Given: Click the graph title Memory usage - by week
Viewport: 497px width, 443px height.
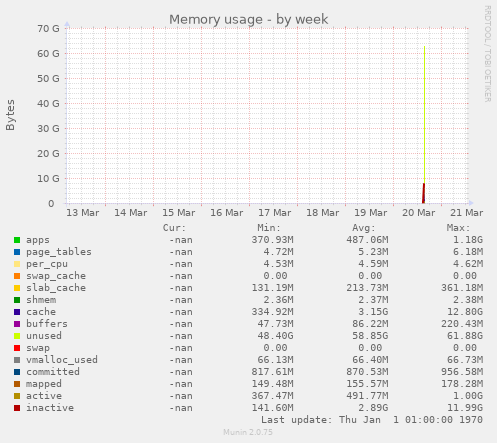Looking at the screenshot, I should [x=249, y=20].
